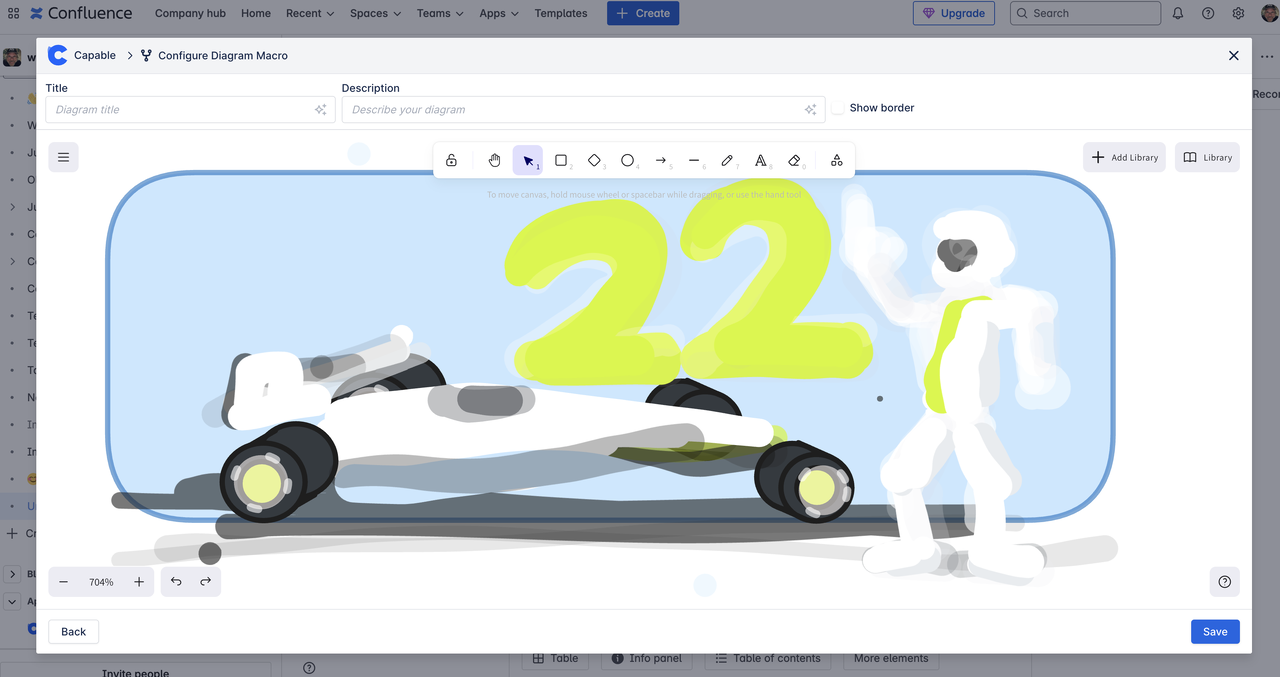Click AI sparkle icon in Description field
This screenshot has width=1280, height=677.
[810, 110]
